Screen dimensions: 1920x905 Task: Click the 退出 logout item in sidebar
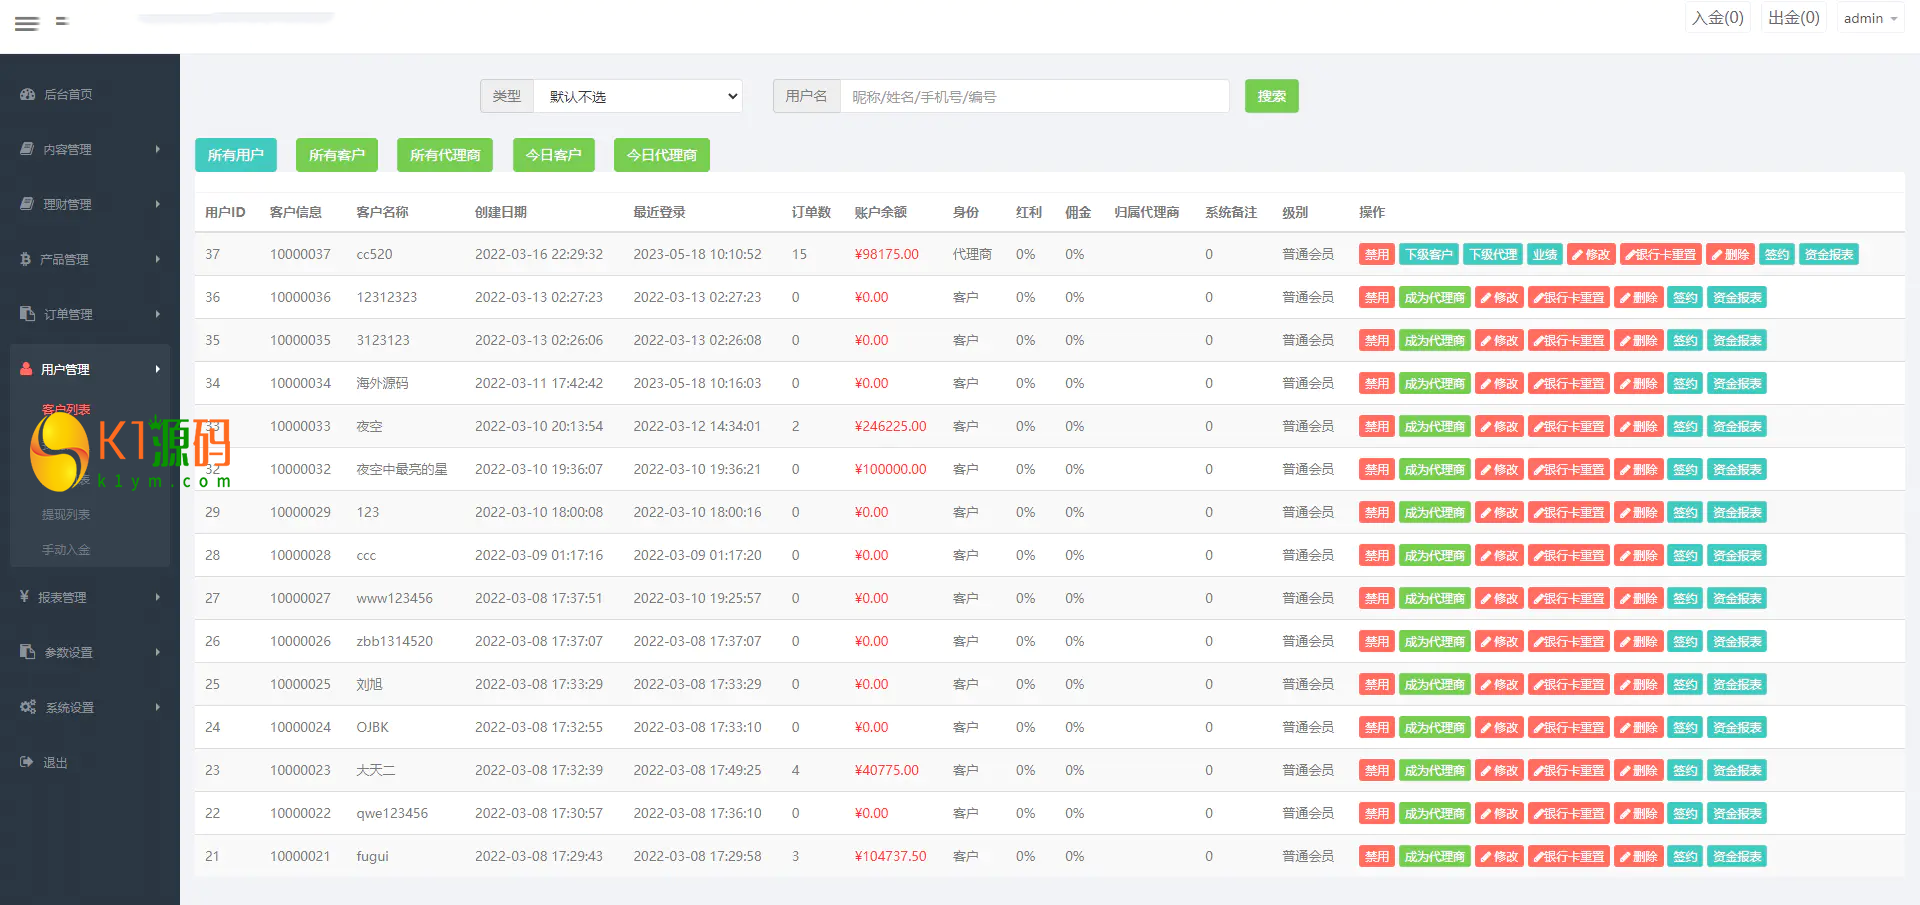(x=55, y=763)
